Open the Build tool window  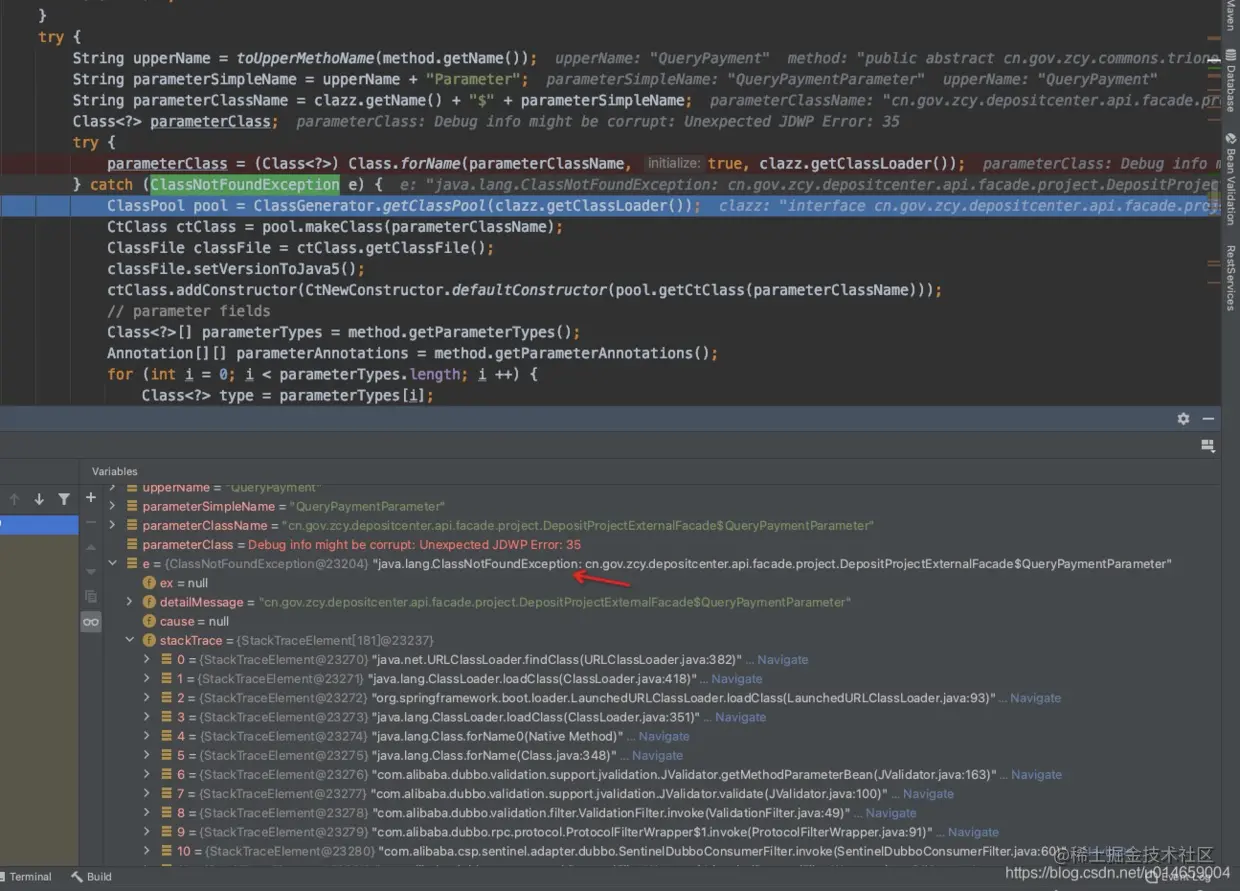91,877
